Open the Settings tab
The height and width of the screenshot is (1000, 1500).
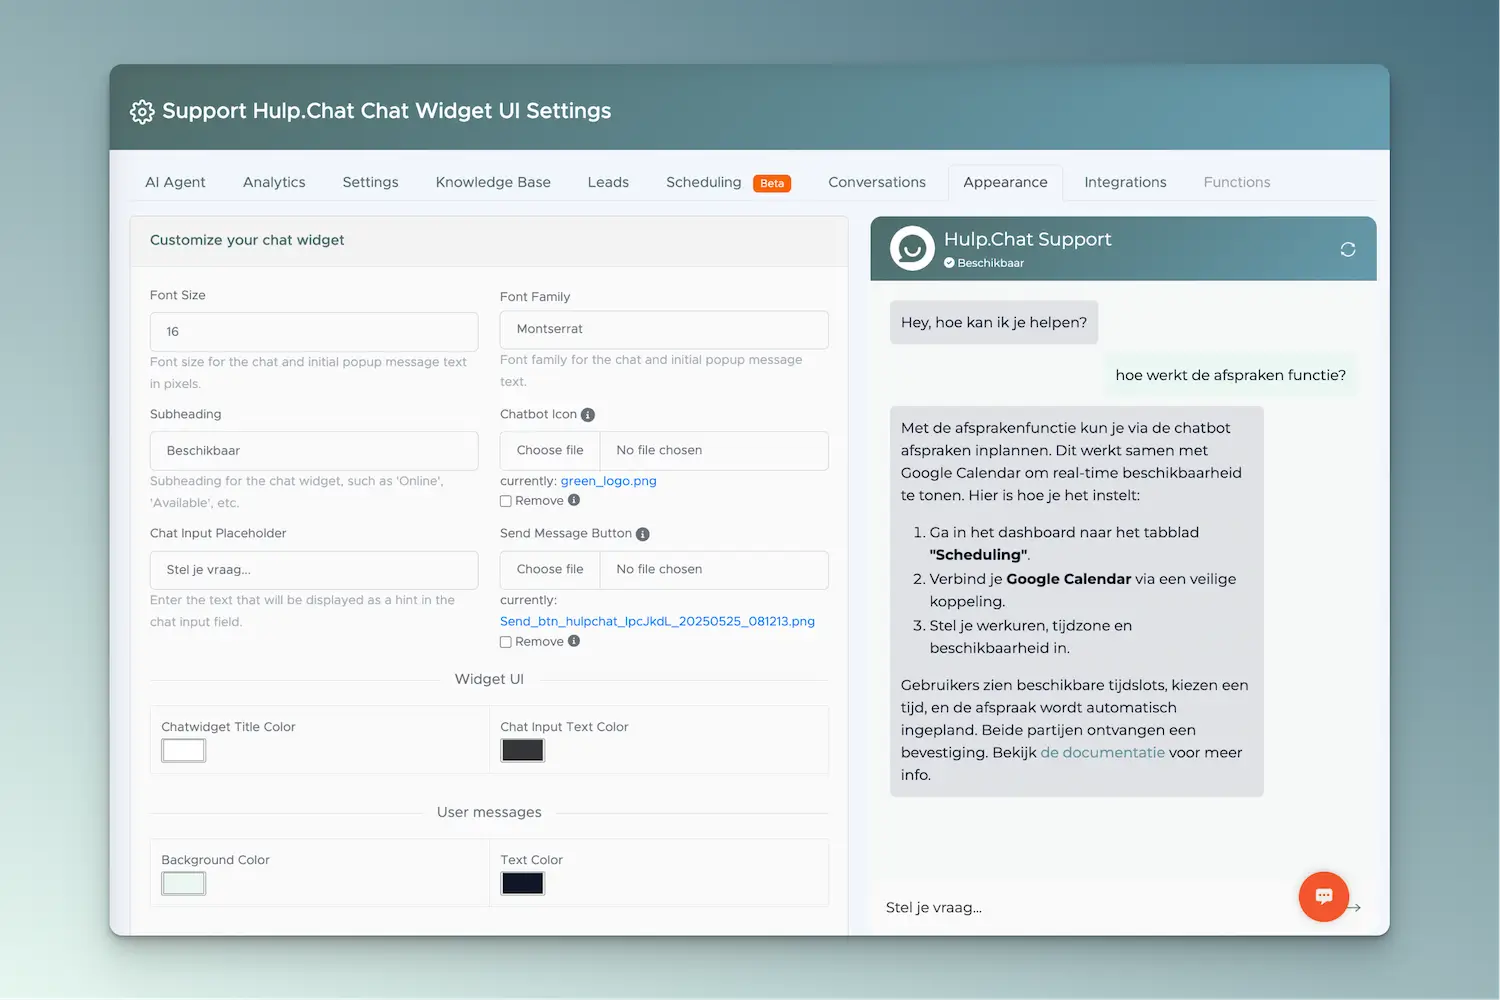click(x=370, y=182)
